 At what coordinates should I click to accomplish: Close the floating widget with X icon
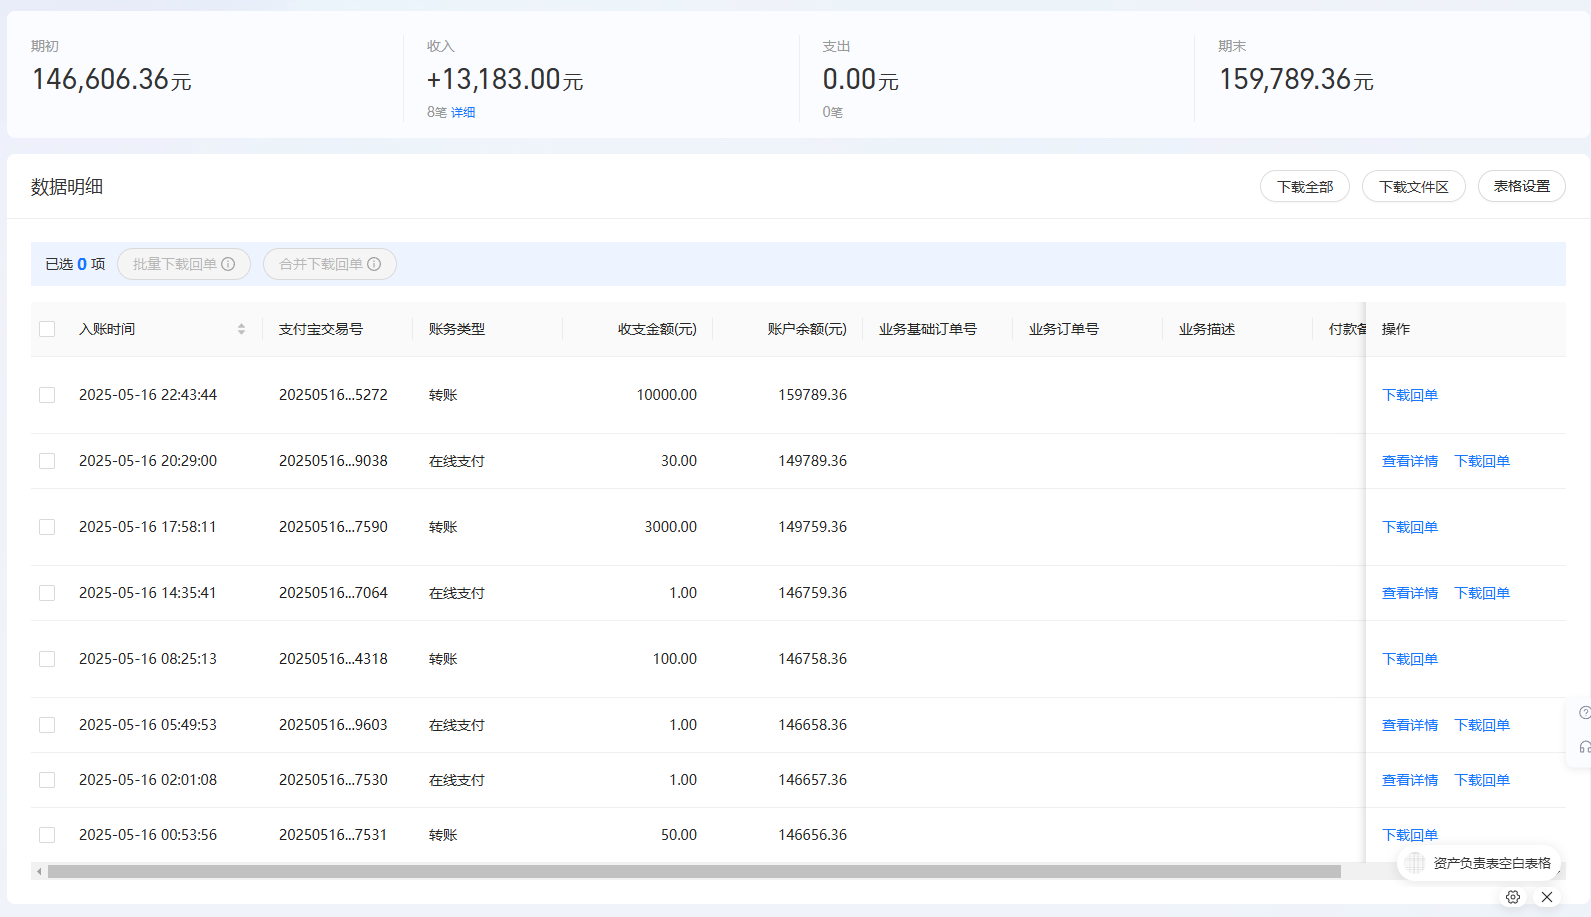click(x=1547, y=897)
